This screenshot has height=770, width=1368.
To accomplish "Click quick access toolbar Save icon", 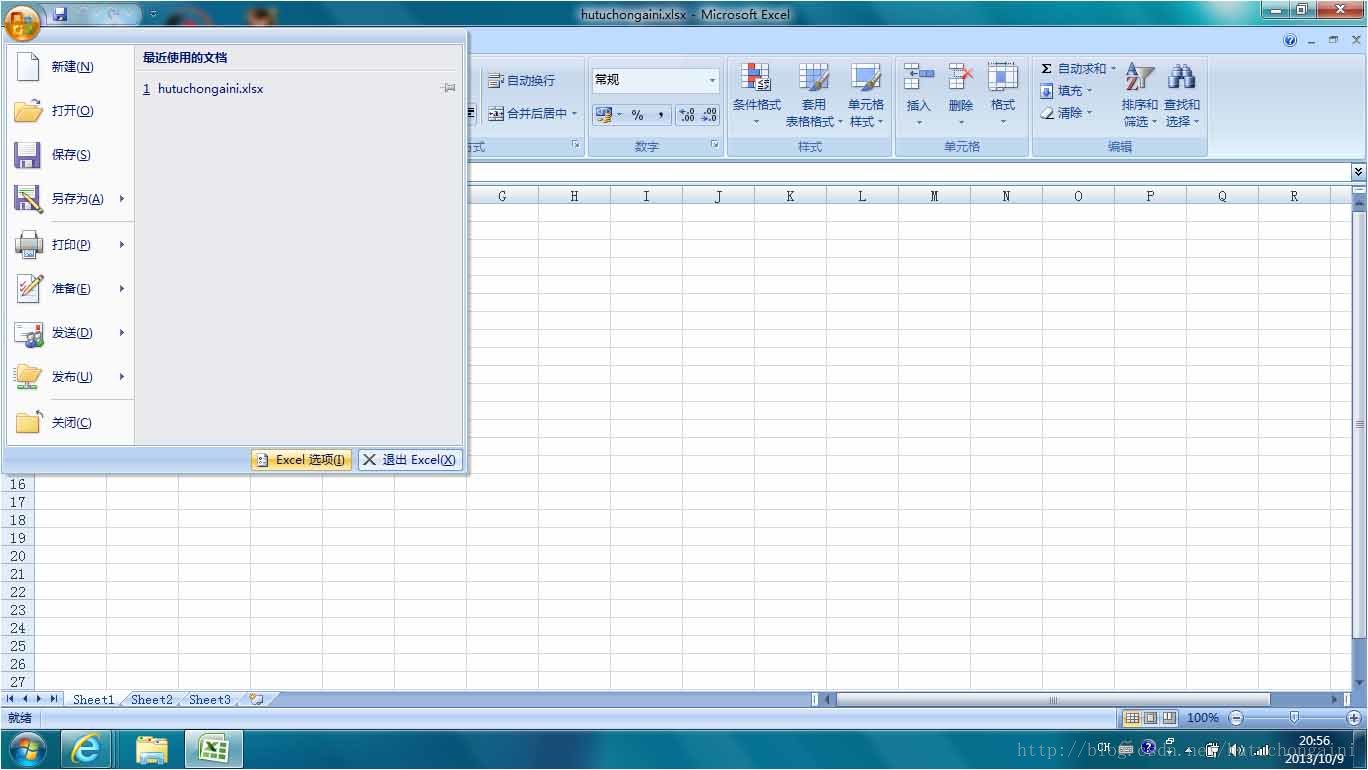I will [60, 14].
